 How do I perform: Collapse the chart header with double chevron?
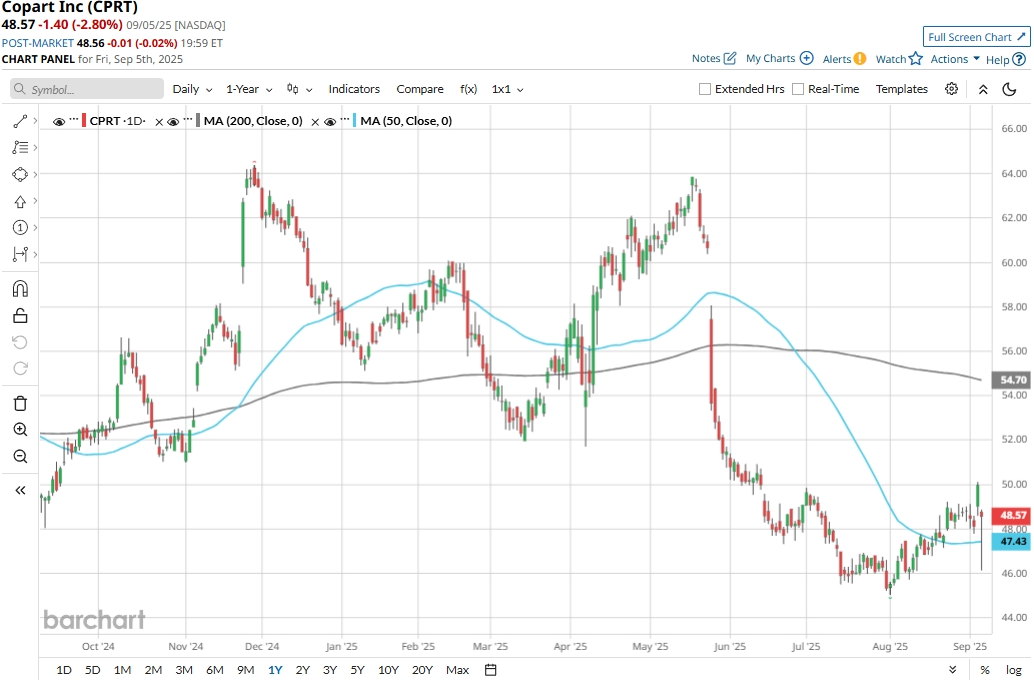pyautogui.click(x=983, y=89)
